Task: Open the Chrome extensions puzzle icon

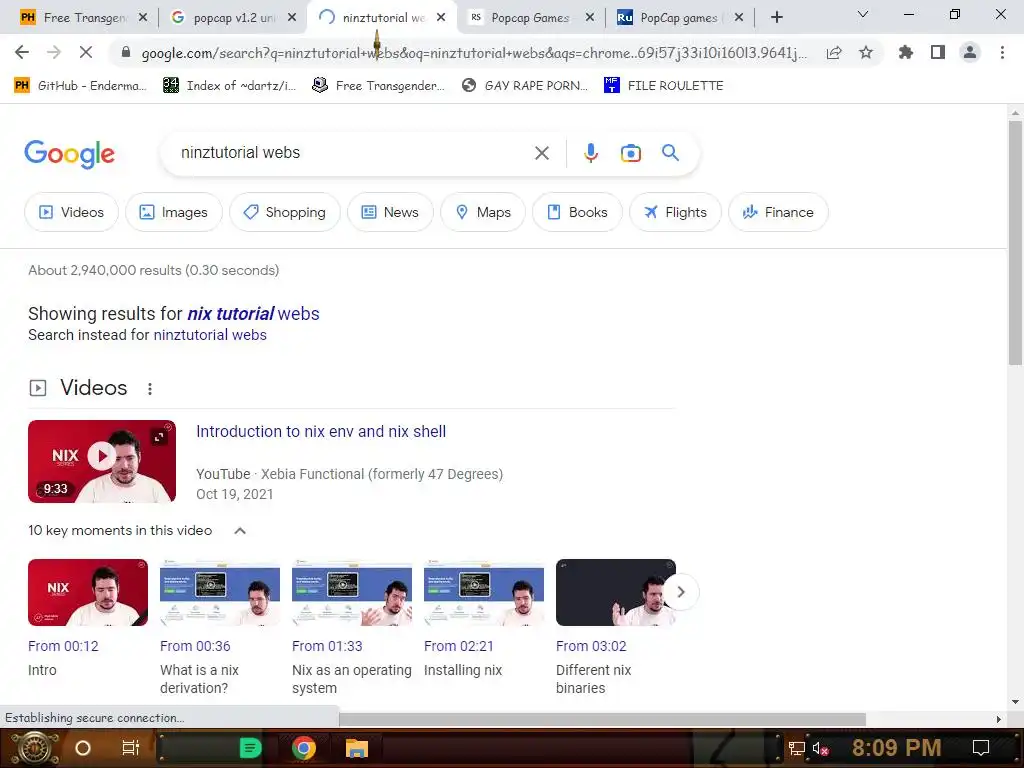Action: 906,52
